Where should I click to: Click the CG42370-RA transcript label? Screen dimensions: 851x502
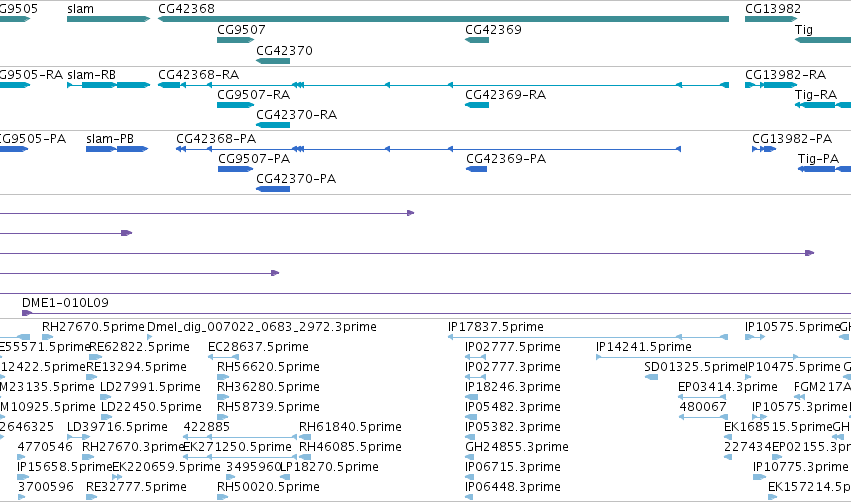coord(296,115)
